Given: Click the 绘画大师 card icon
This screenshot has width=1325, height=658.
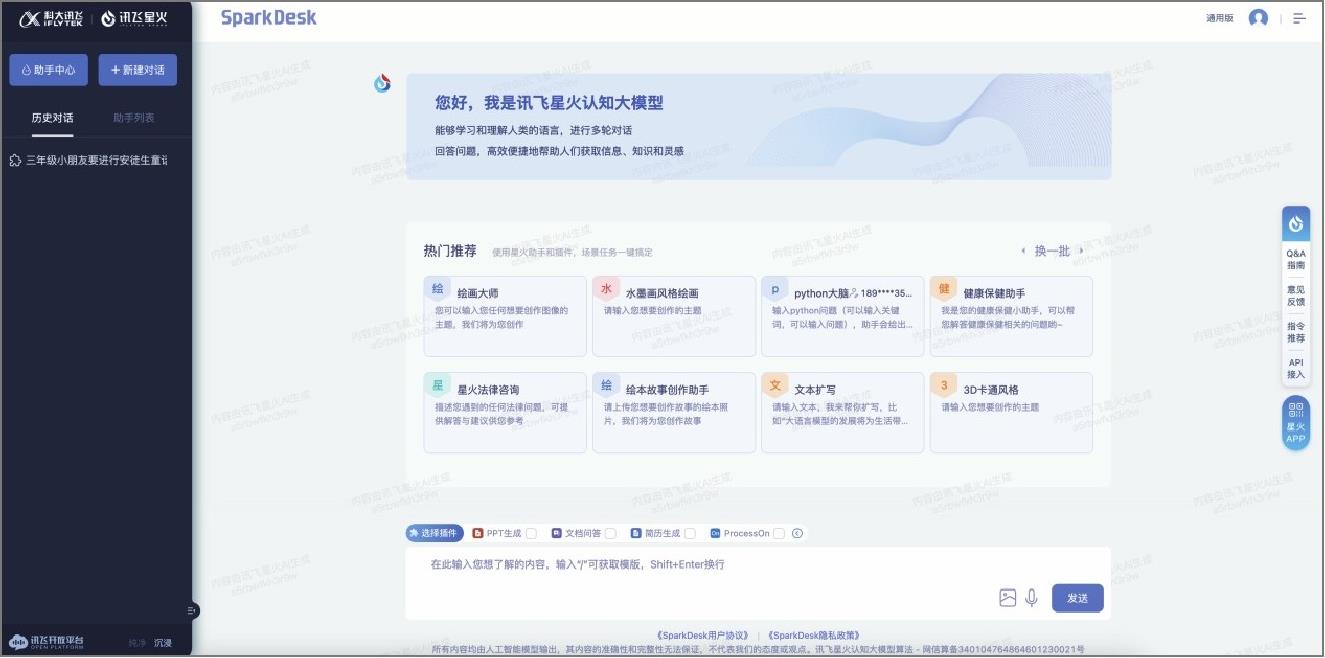Looking at the screenshot, I should click(437, 288).
